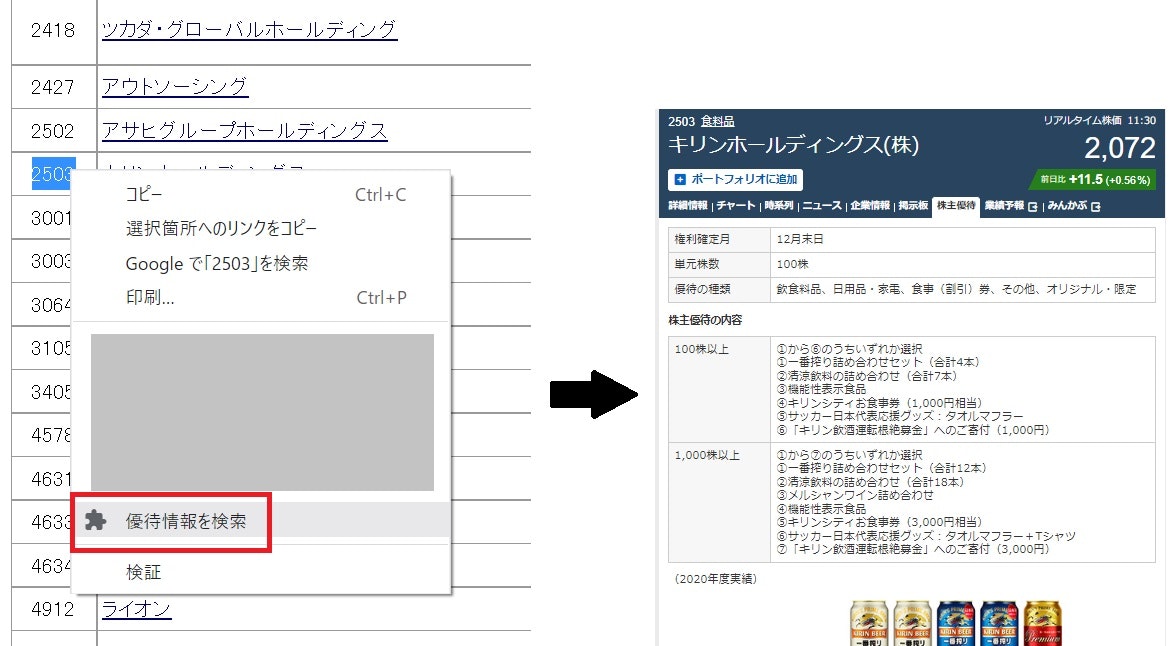Switch to the 時系列 tab
This screenshot has height=646, width=1171.
coord(779,205)
